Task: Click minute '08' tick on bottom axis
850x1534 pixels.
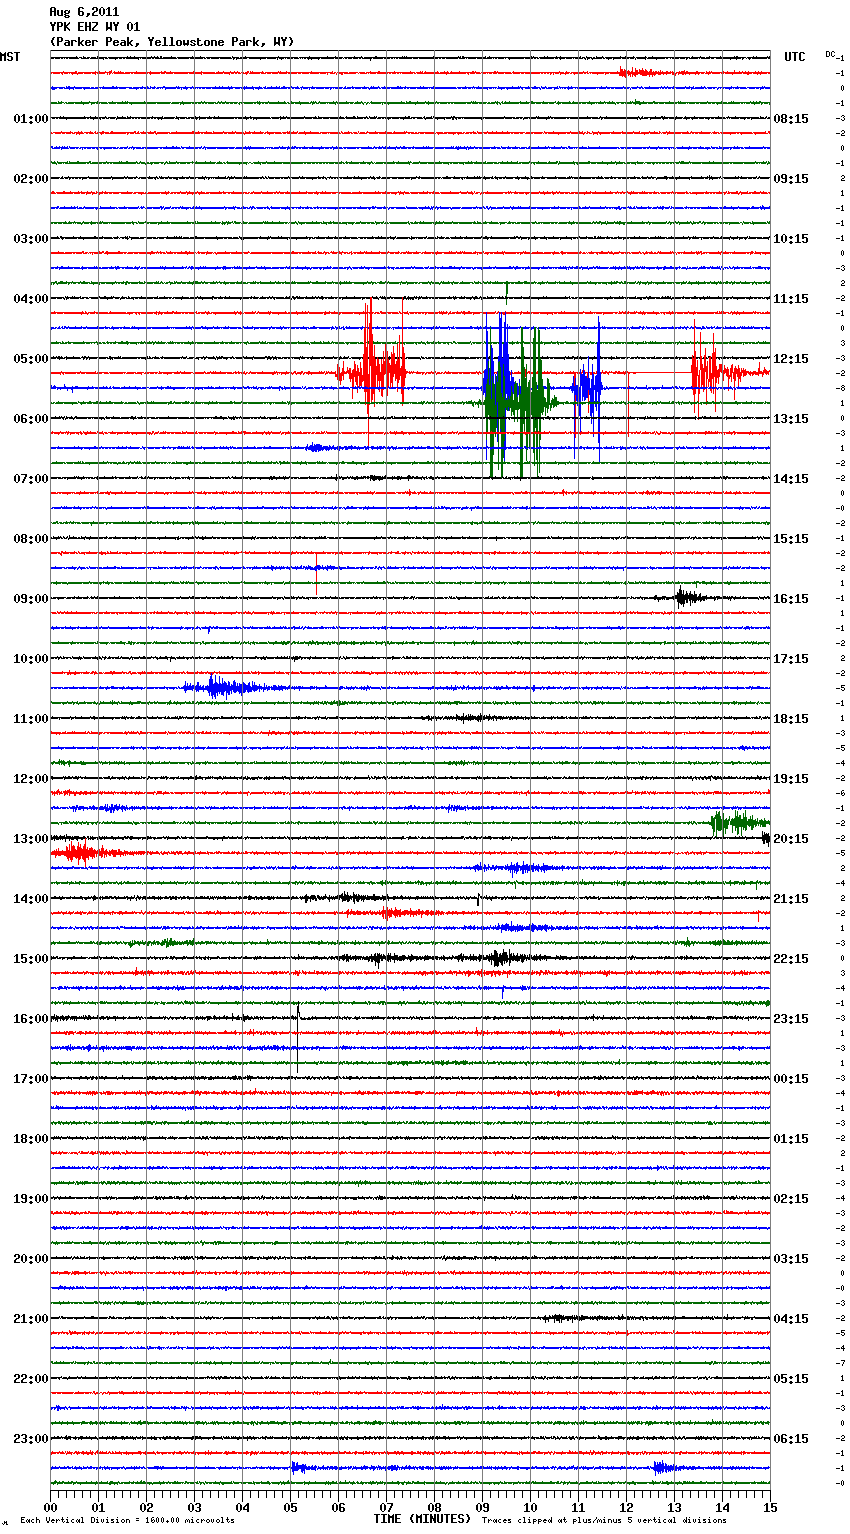Action: pyautogui.click(x=434, y=1507)
